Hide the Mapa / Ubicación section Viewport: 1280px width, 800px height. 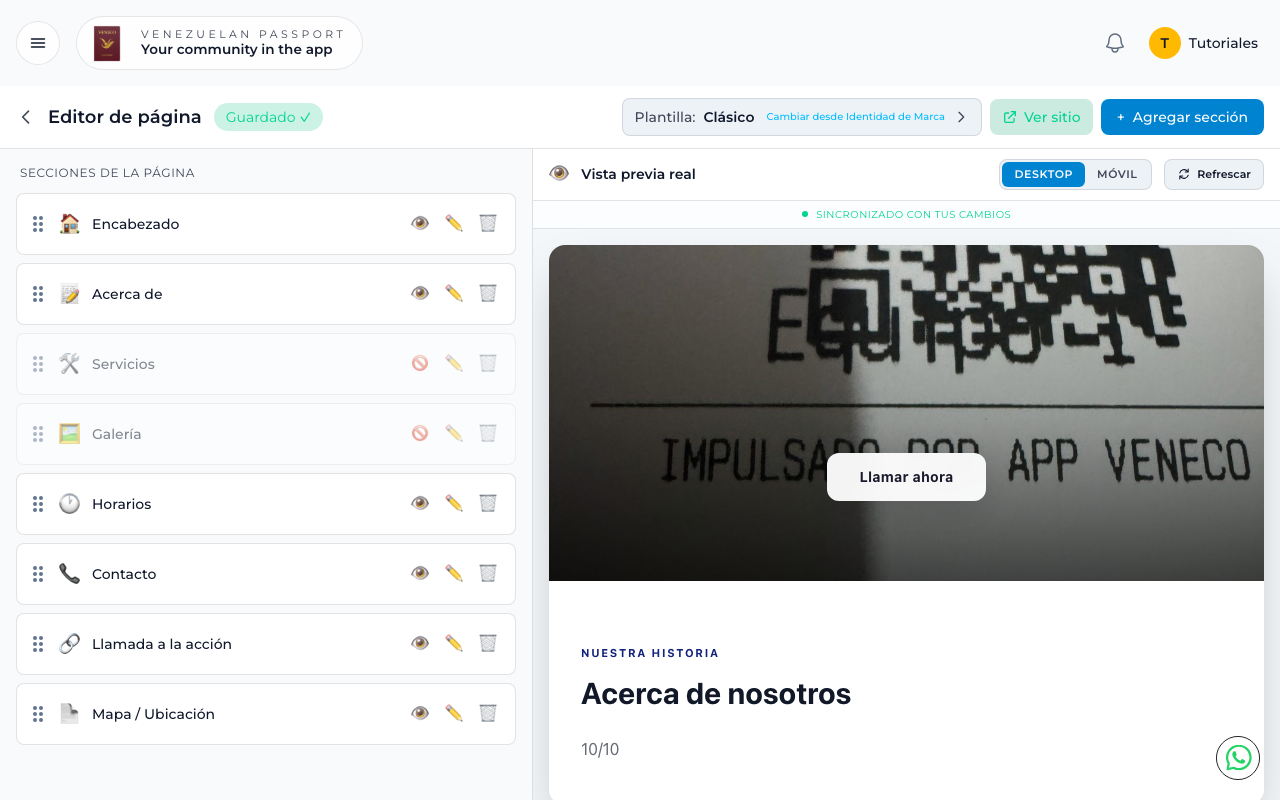point(420,713)
